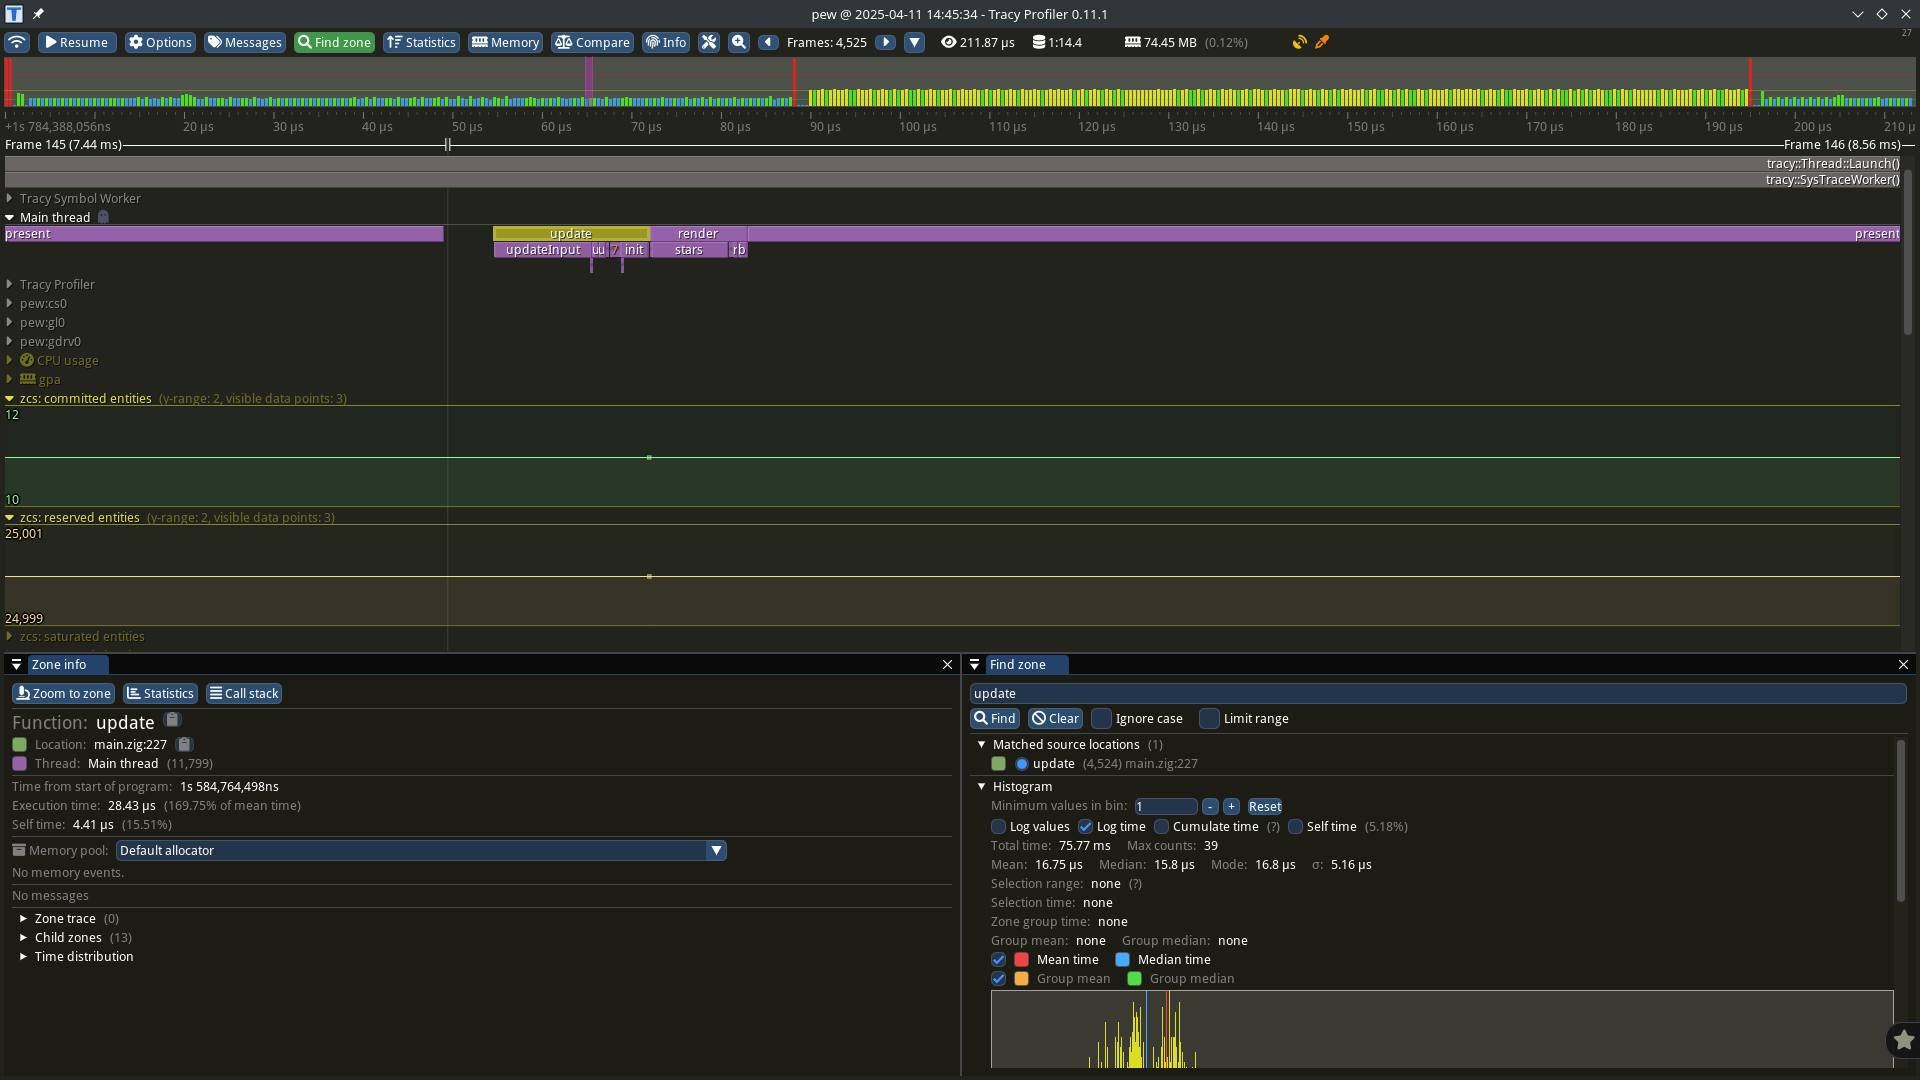Go to the previous frame arrow
Viewport: 1920px width, 1080px height.
768,42
